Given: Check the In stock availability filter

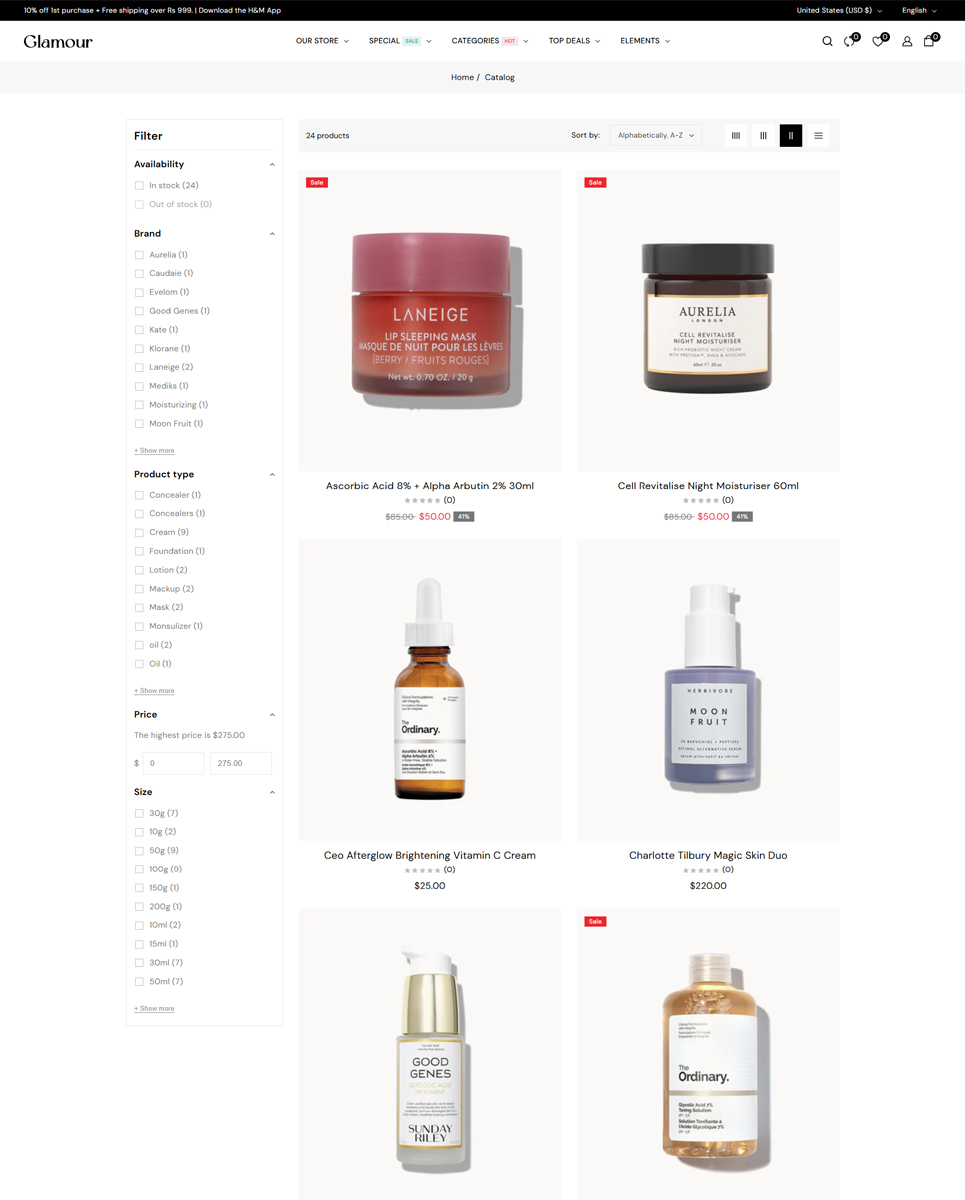Looking at the screenshot, I should 139,186.
